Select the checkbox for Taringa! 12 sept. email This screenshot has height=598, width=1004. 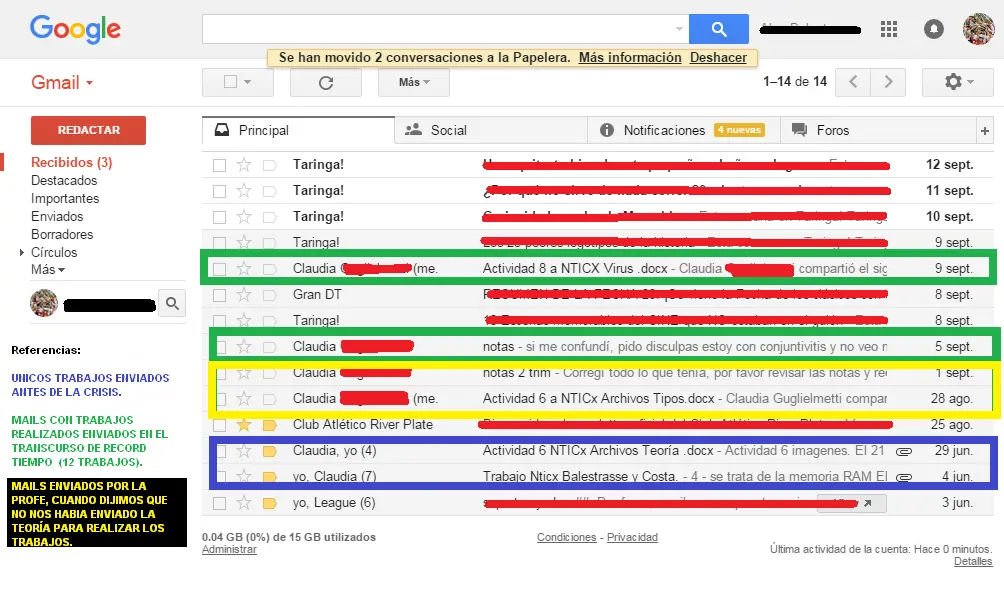220,165
